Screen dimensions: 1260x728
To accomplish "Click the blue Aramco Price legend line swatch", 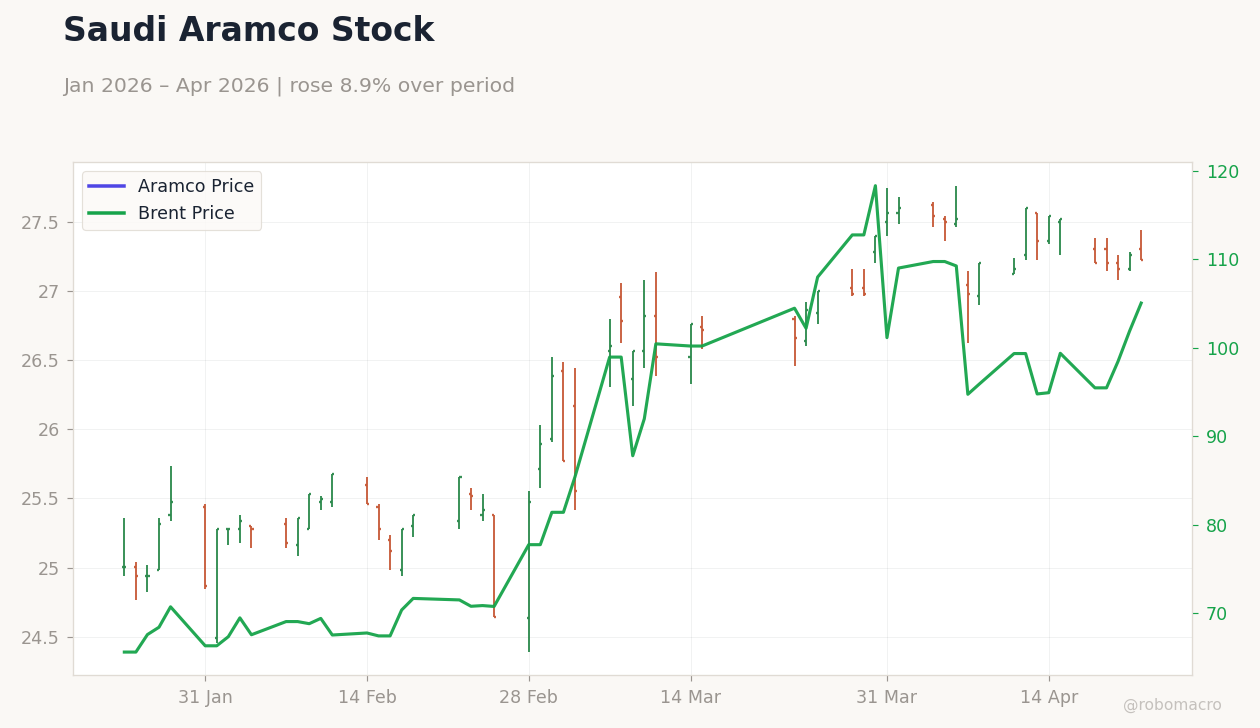I will (x=107, y=186).
